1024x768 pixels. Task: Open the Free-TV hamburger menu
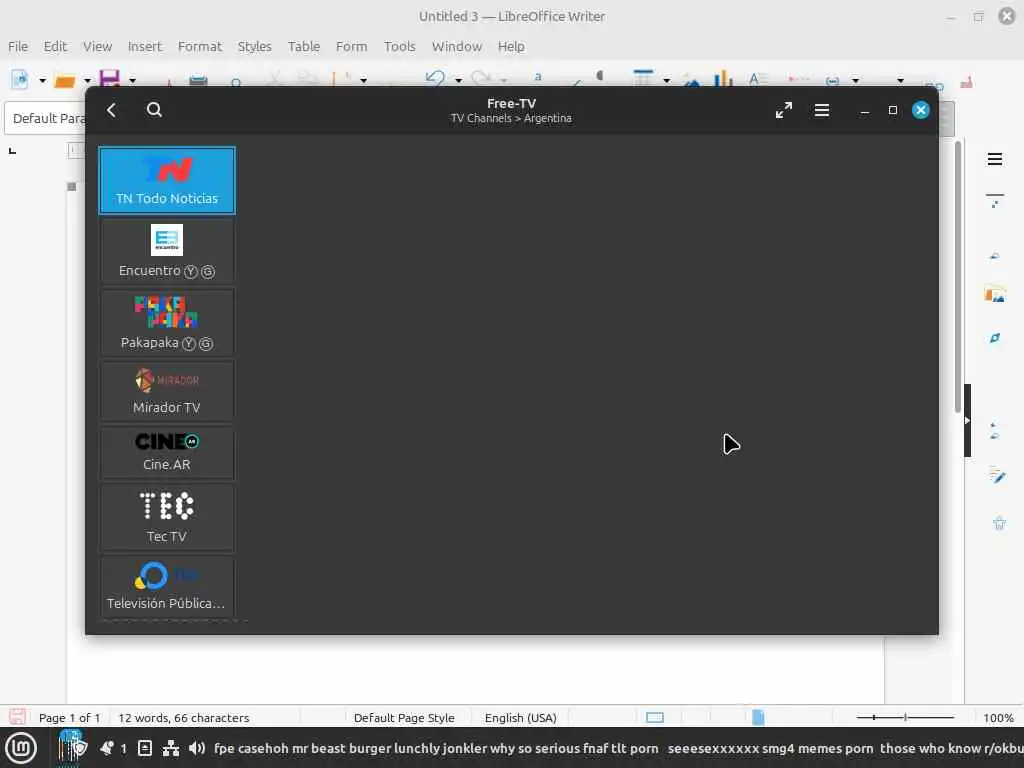point(822,110)
